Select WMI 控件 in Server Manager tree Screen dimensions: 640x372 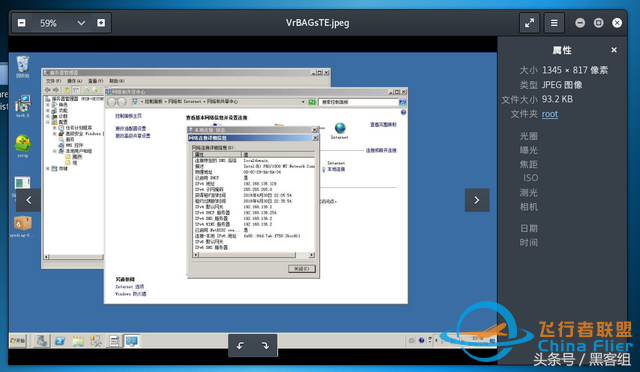pyautogui.click(x=74, y=145)
